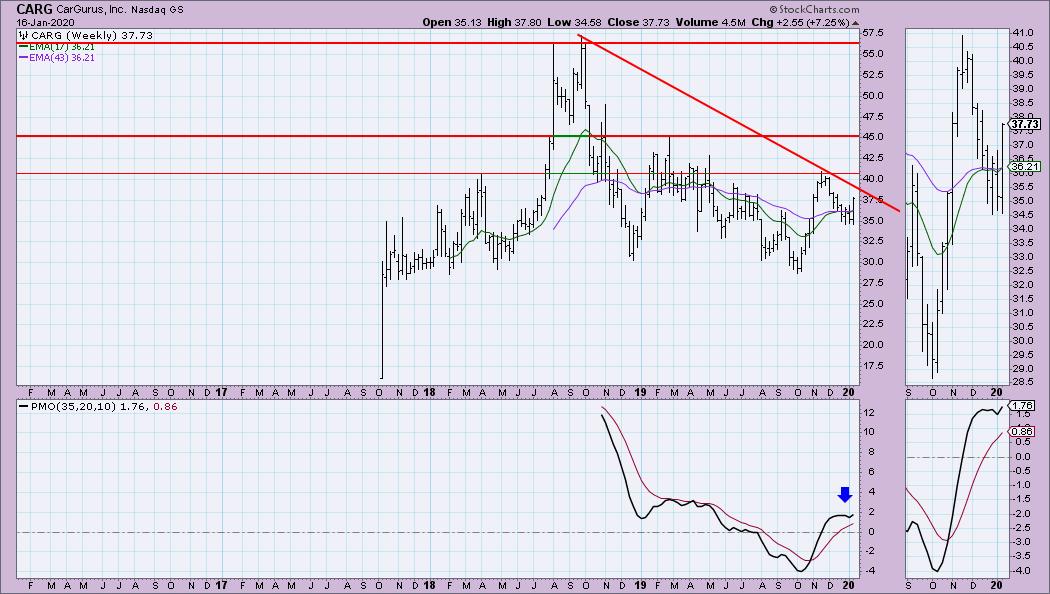Click the Low 34.58 value in header

coord(574,22)
